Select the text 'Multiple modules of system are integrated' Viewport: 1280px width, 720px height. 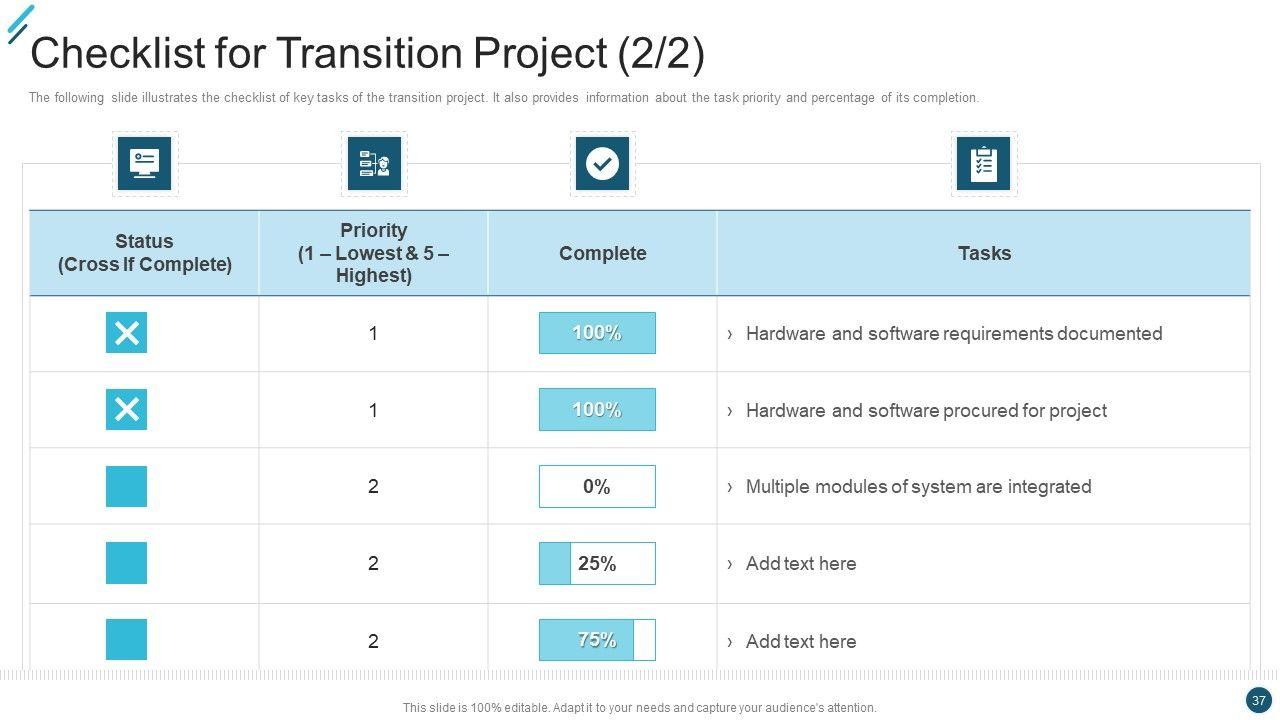(918, 487)
